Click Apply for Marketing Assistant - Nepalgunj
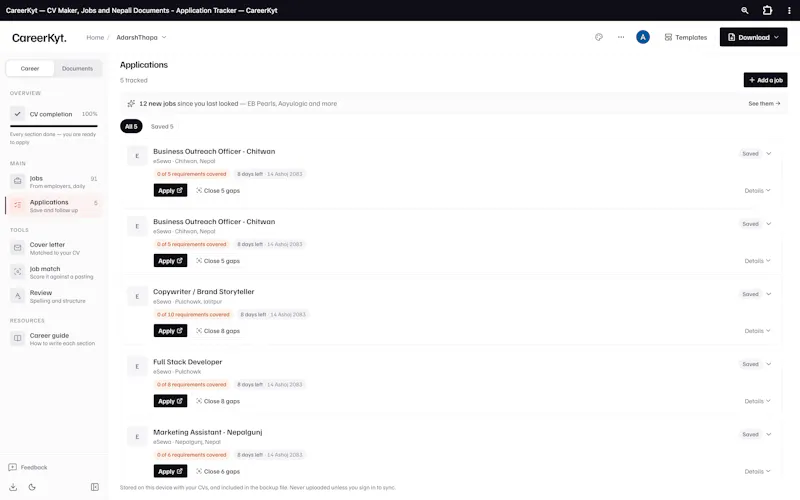The height and width of the screenshot is (500, 800). (170, 471)
